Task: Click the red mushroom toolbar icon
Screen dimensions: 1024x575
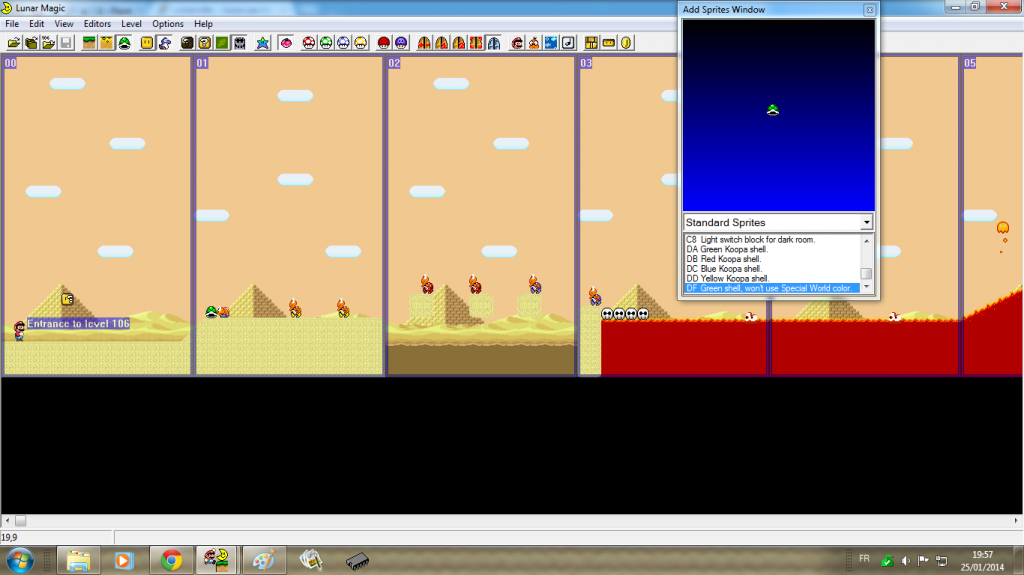Action: point(309,43)
